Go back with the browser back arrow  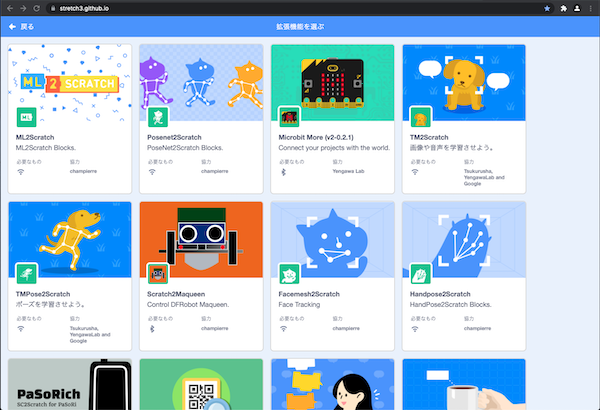(10, 8)
